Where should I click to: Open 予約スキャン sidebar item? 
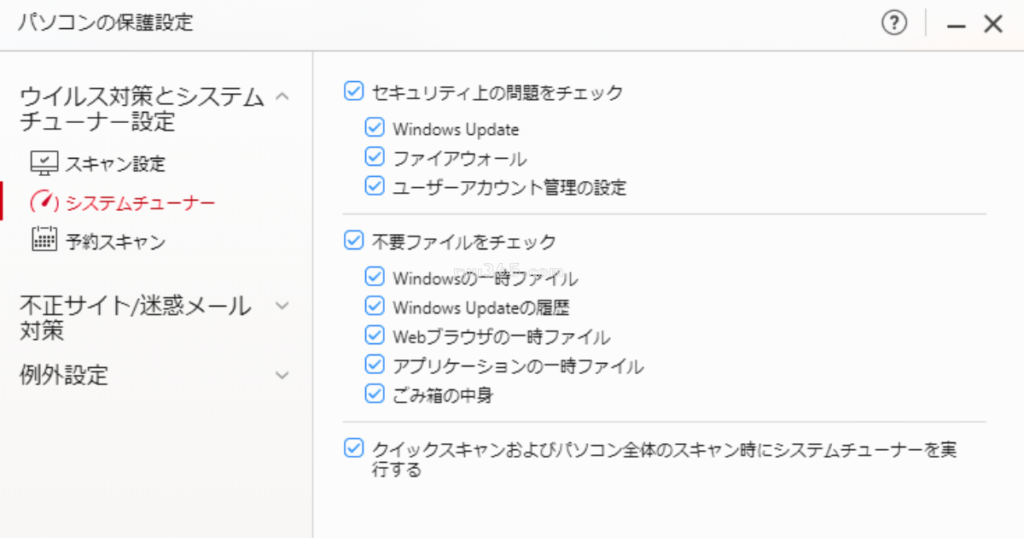tap(116, 242)
